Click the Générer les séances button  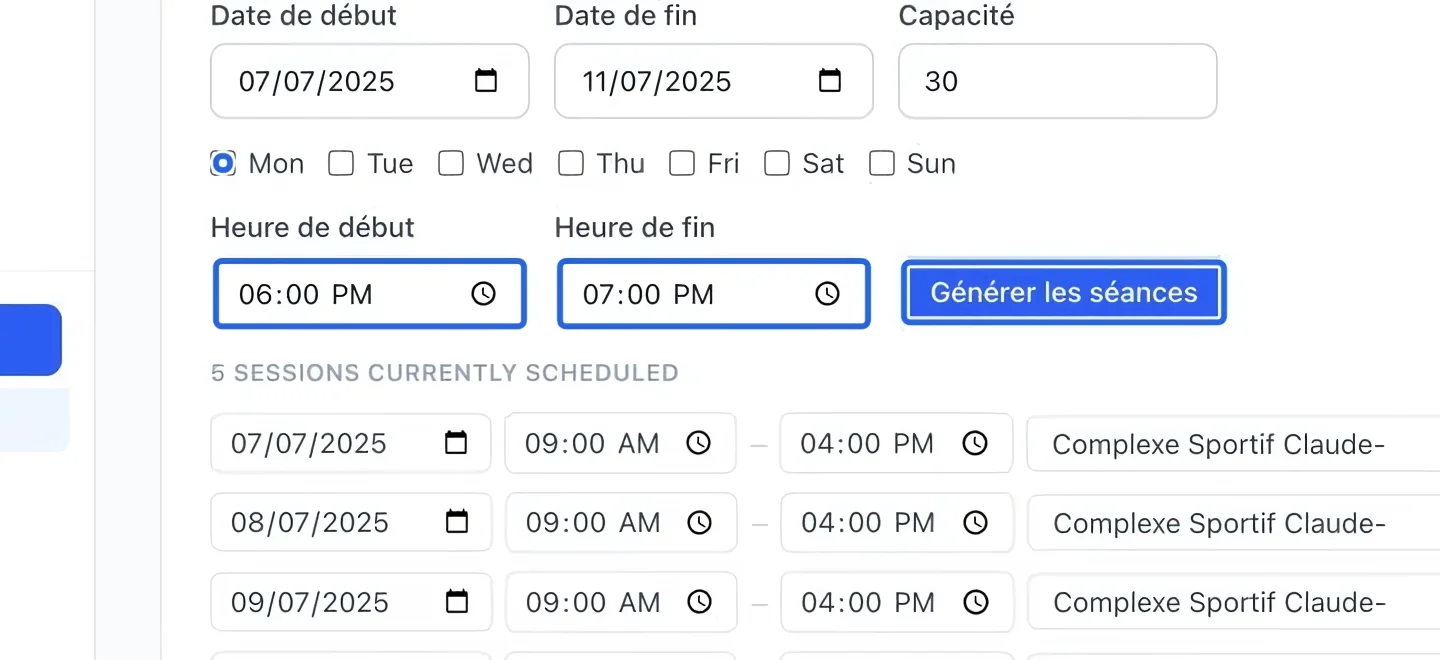click(x=1064, y=293)
